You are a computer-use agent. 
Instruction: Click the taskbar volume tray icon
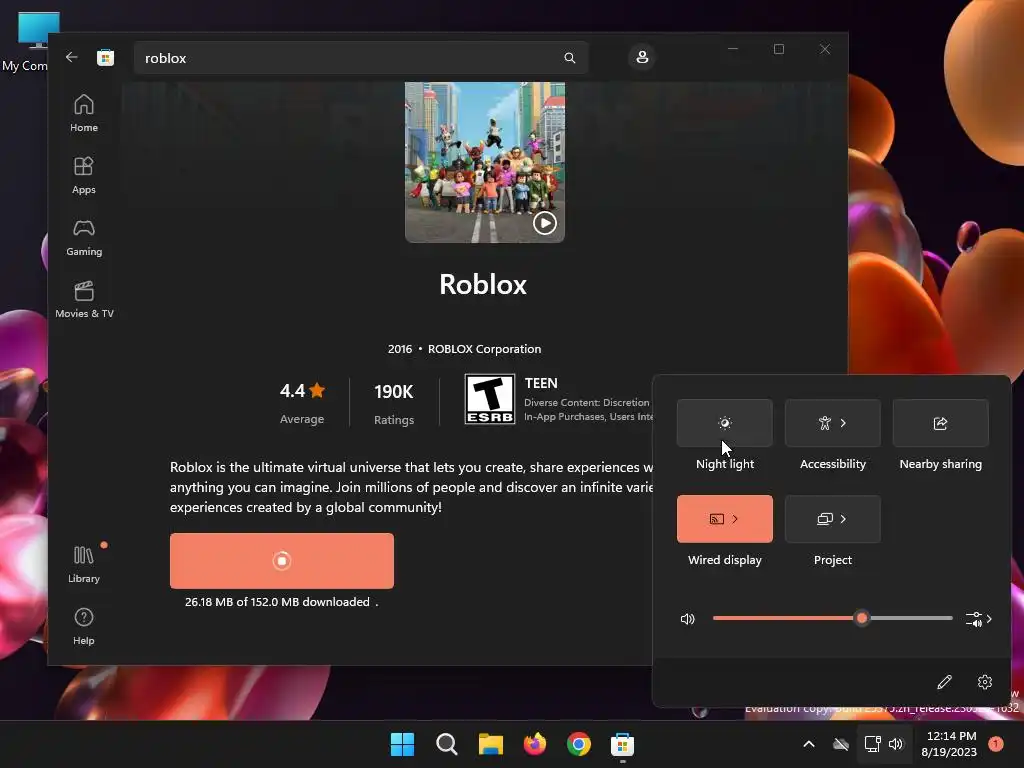896,744
